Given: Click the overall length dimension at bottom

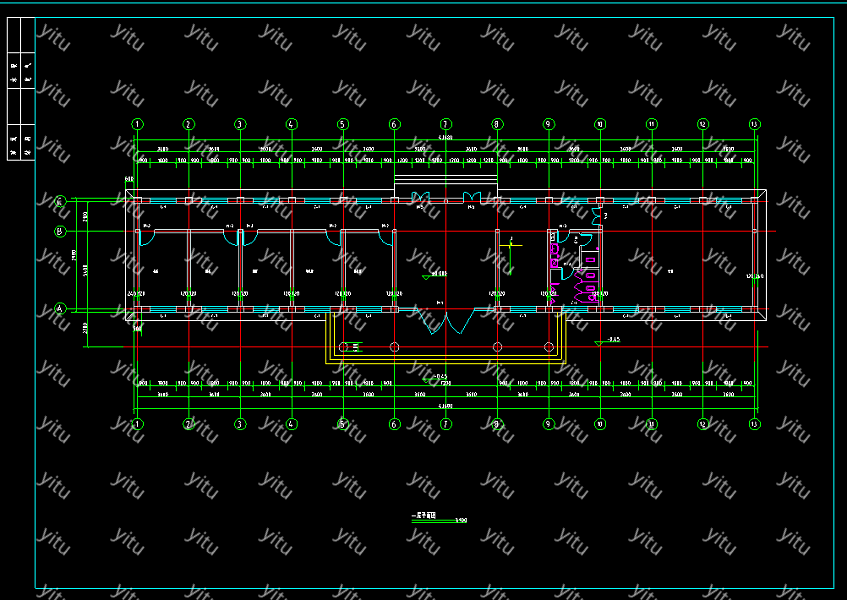Looking at the screenshot, I should point(446,406).
